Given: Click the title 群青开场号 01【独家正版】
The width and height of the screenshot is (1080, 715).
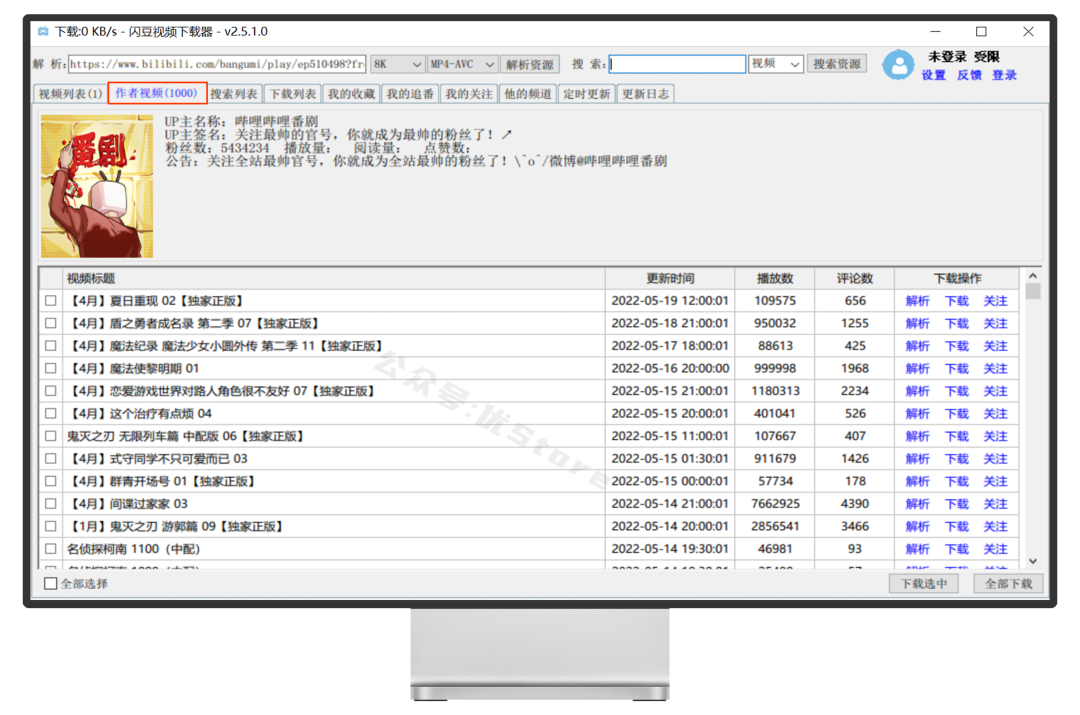Looking at the screenshot, I should pos(163,481).
